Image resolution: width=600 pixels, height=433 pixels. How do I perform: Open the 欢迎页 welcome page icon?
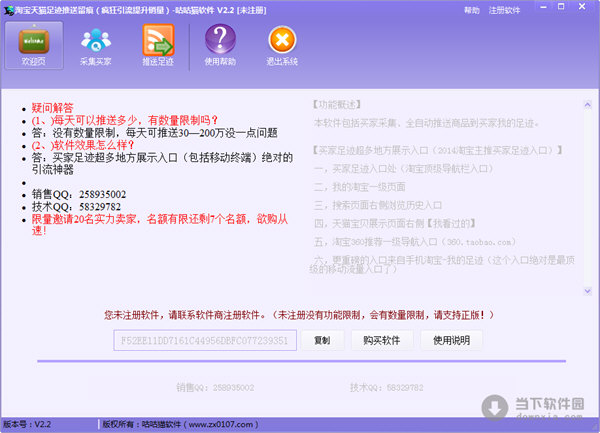[34, 46]
